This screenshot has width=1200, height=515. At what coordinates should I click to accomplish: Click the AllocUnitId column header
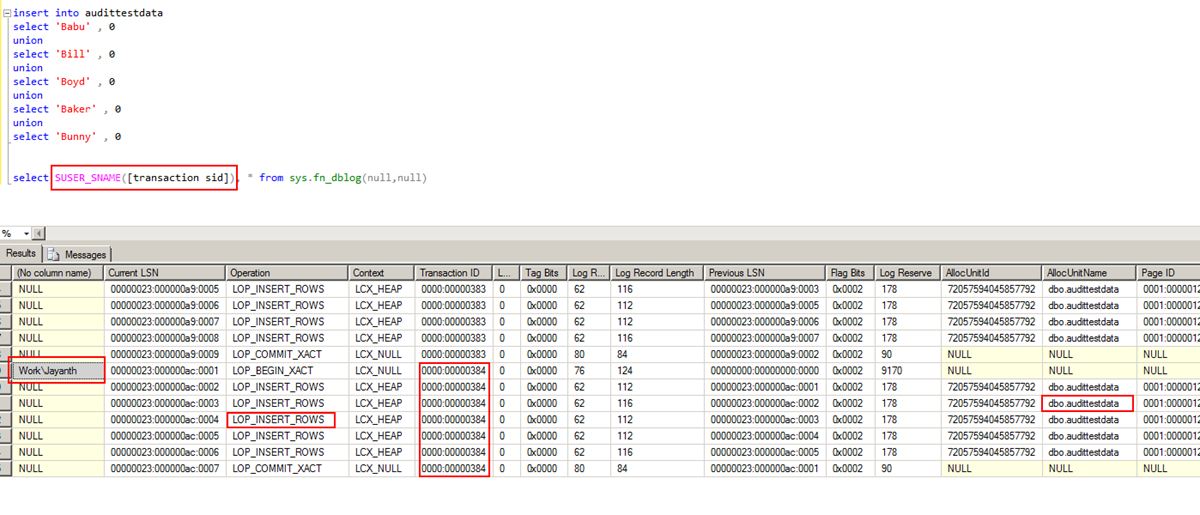point(992,272)
